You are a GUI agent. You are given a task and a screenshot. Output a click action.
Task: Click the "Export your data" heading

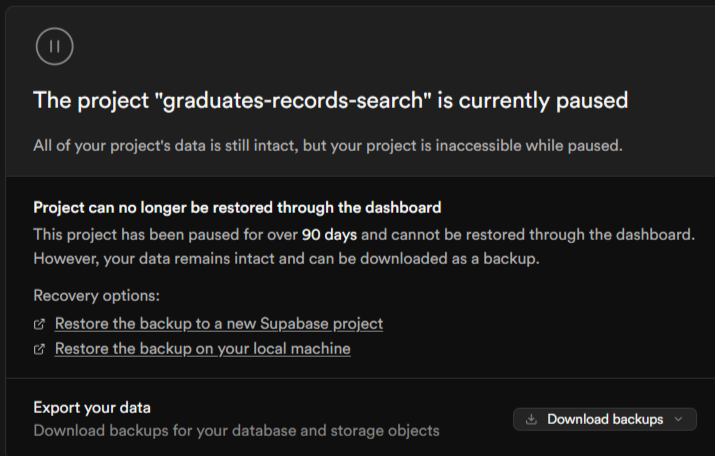[x=92, y=407]
